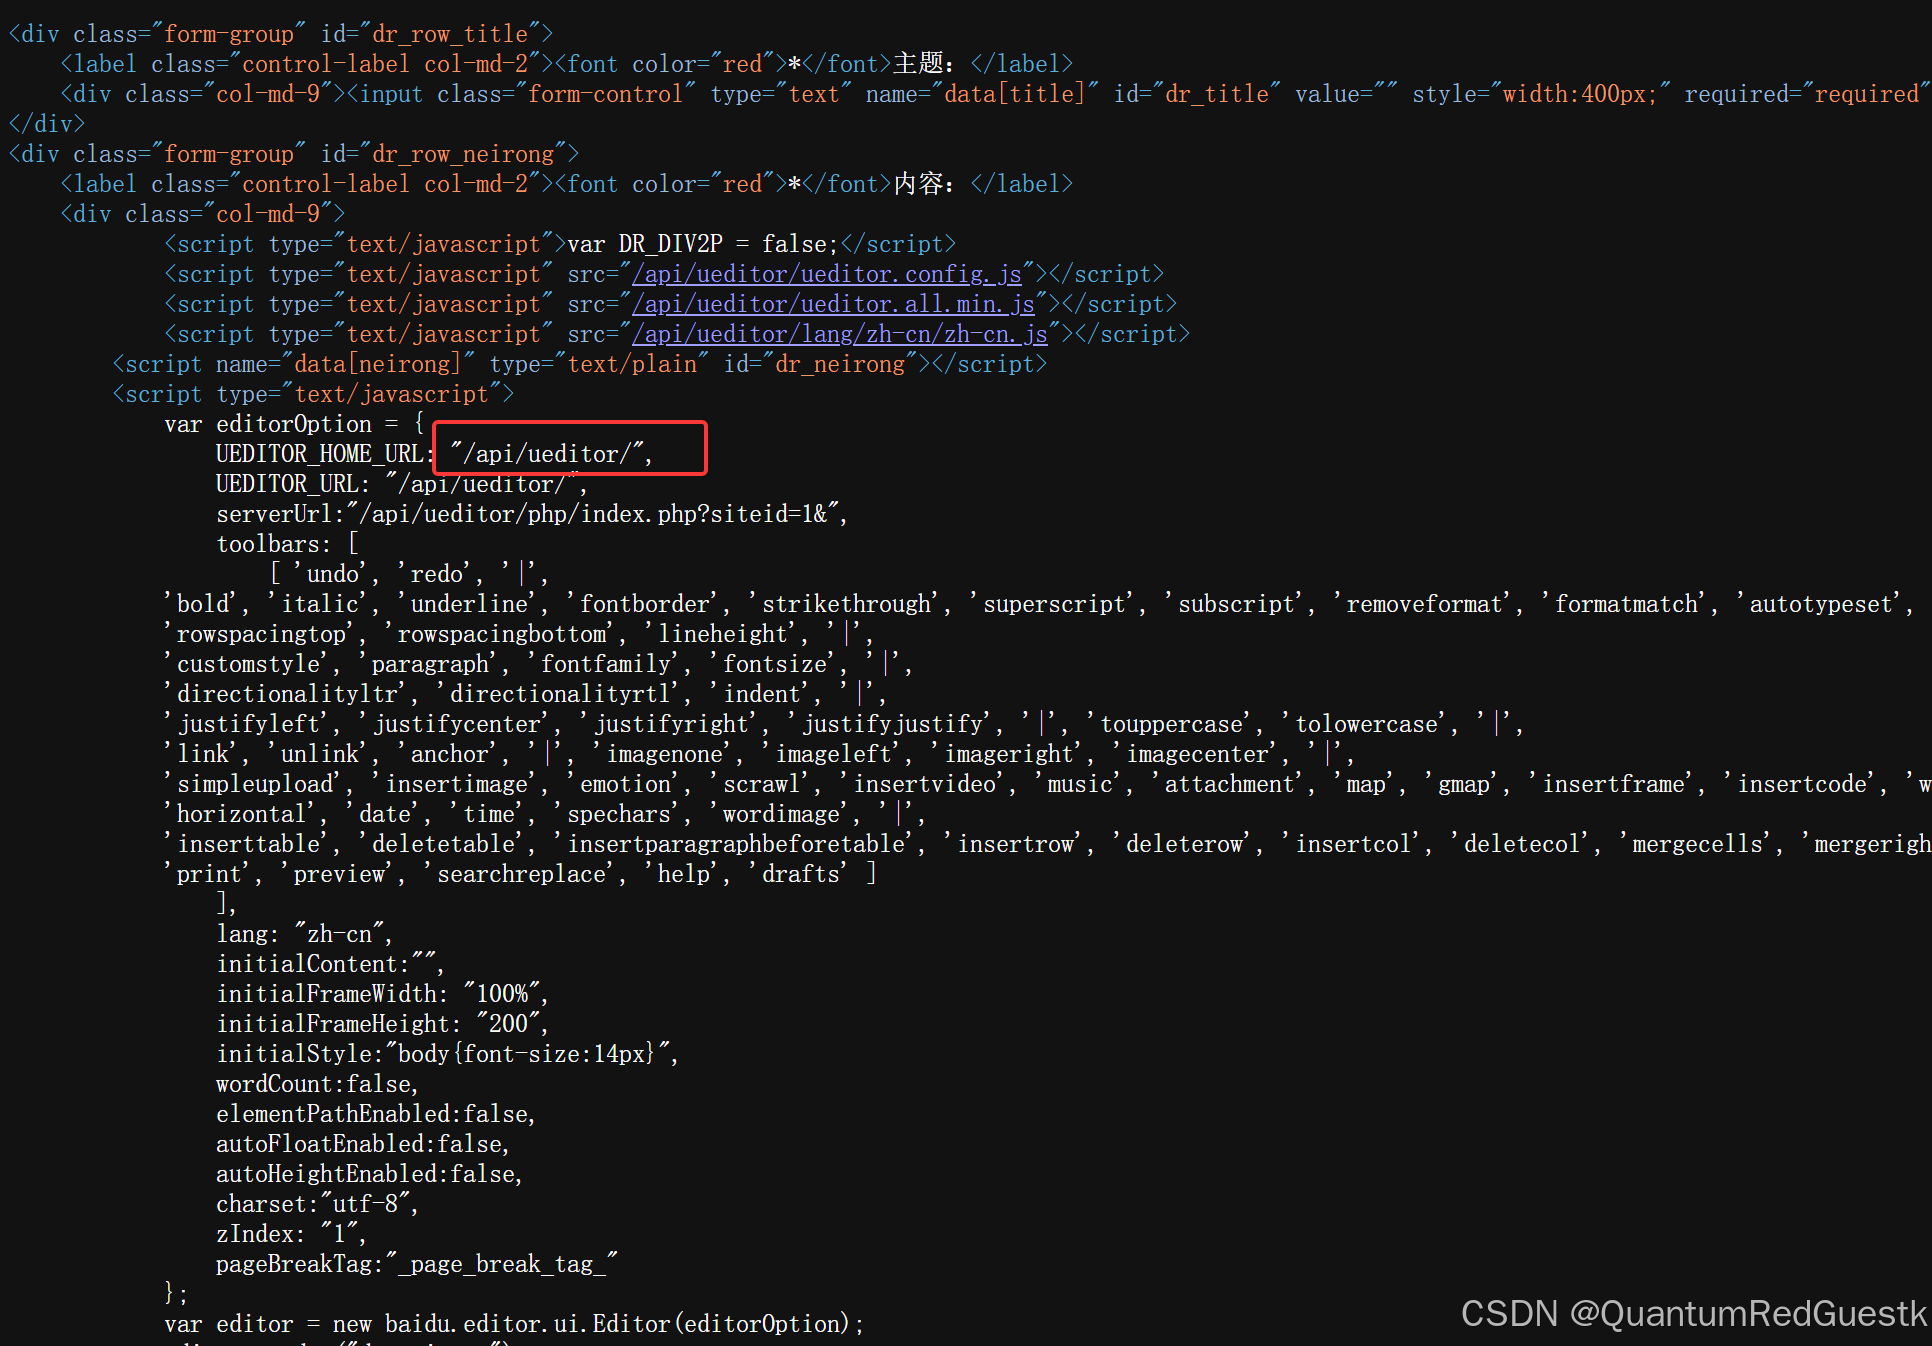Click the 'searchreplace' toolbar string

tap(521, 874)
